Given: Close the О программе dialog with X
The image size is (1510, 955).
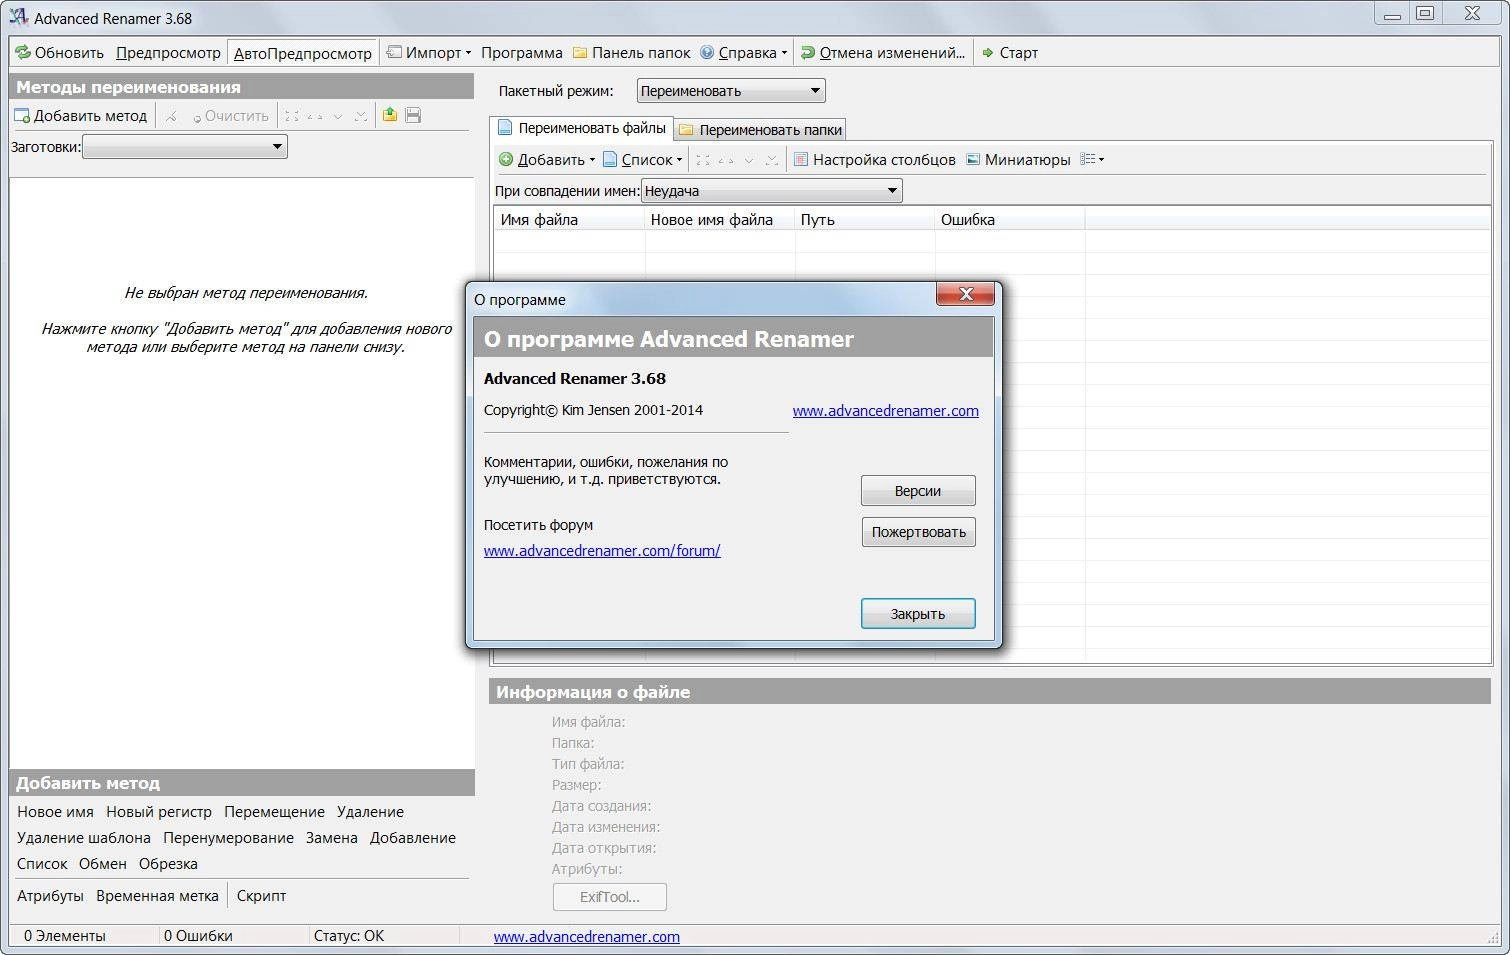Looking at the screenshot, I should [x=966, y=294].
